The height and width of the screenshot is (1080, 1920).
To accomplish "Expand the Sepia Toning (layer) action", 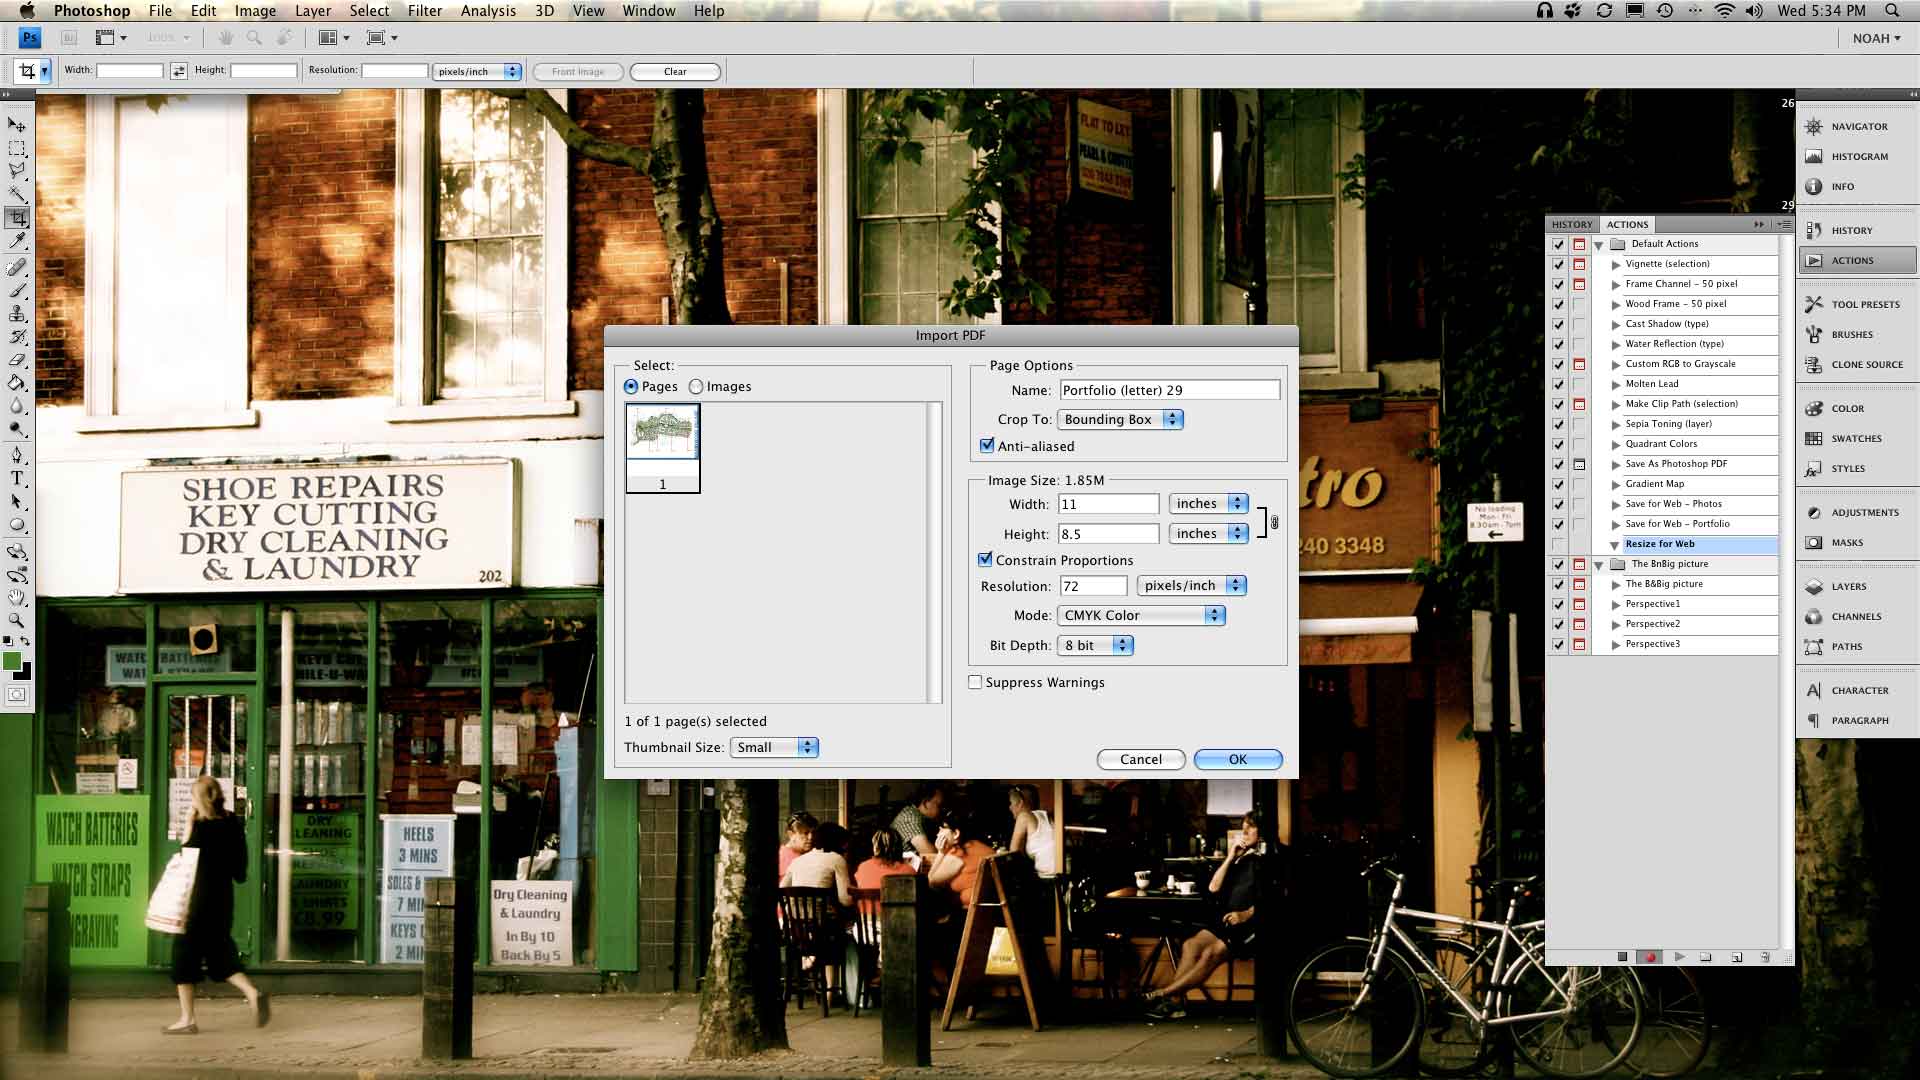I will pos(1615,424).
